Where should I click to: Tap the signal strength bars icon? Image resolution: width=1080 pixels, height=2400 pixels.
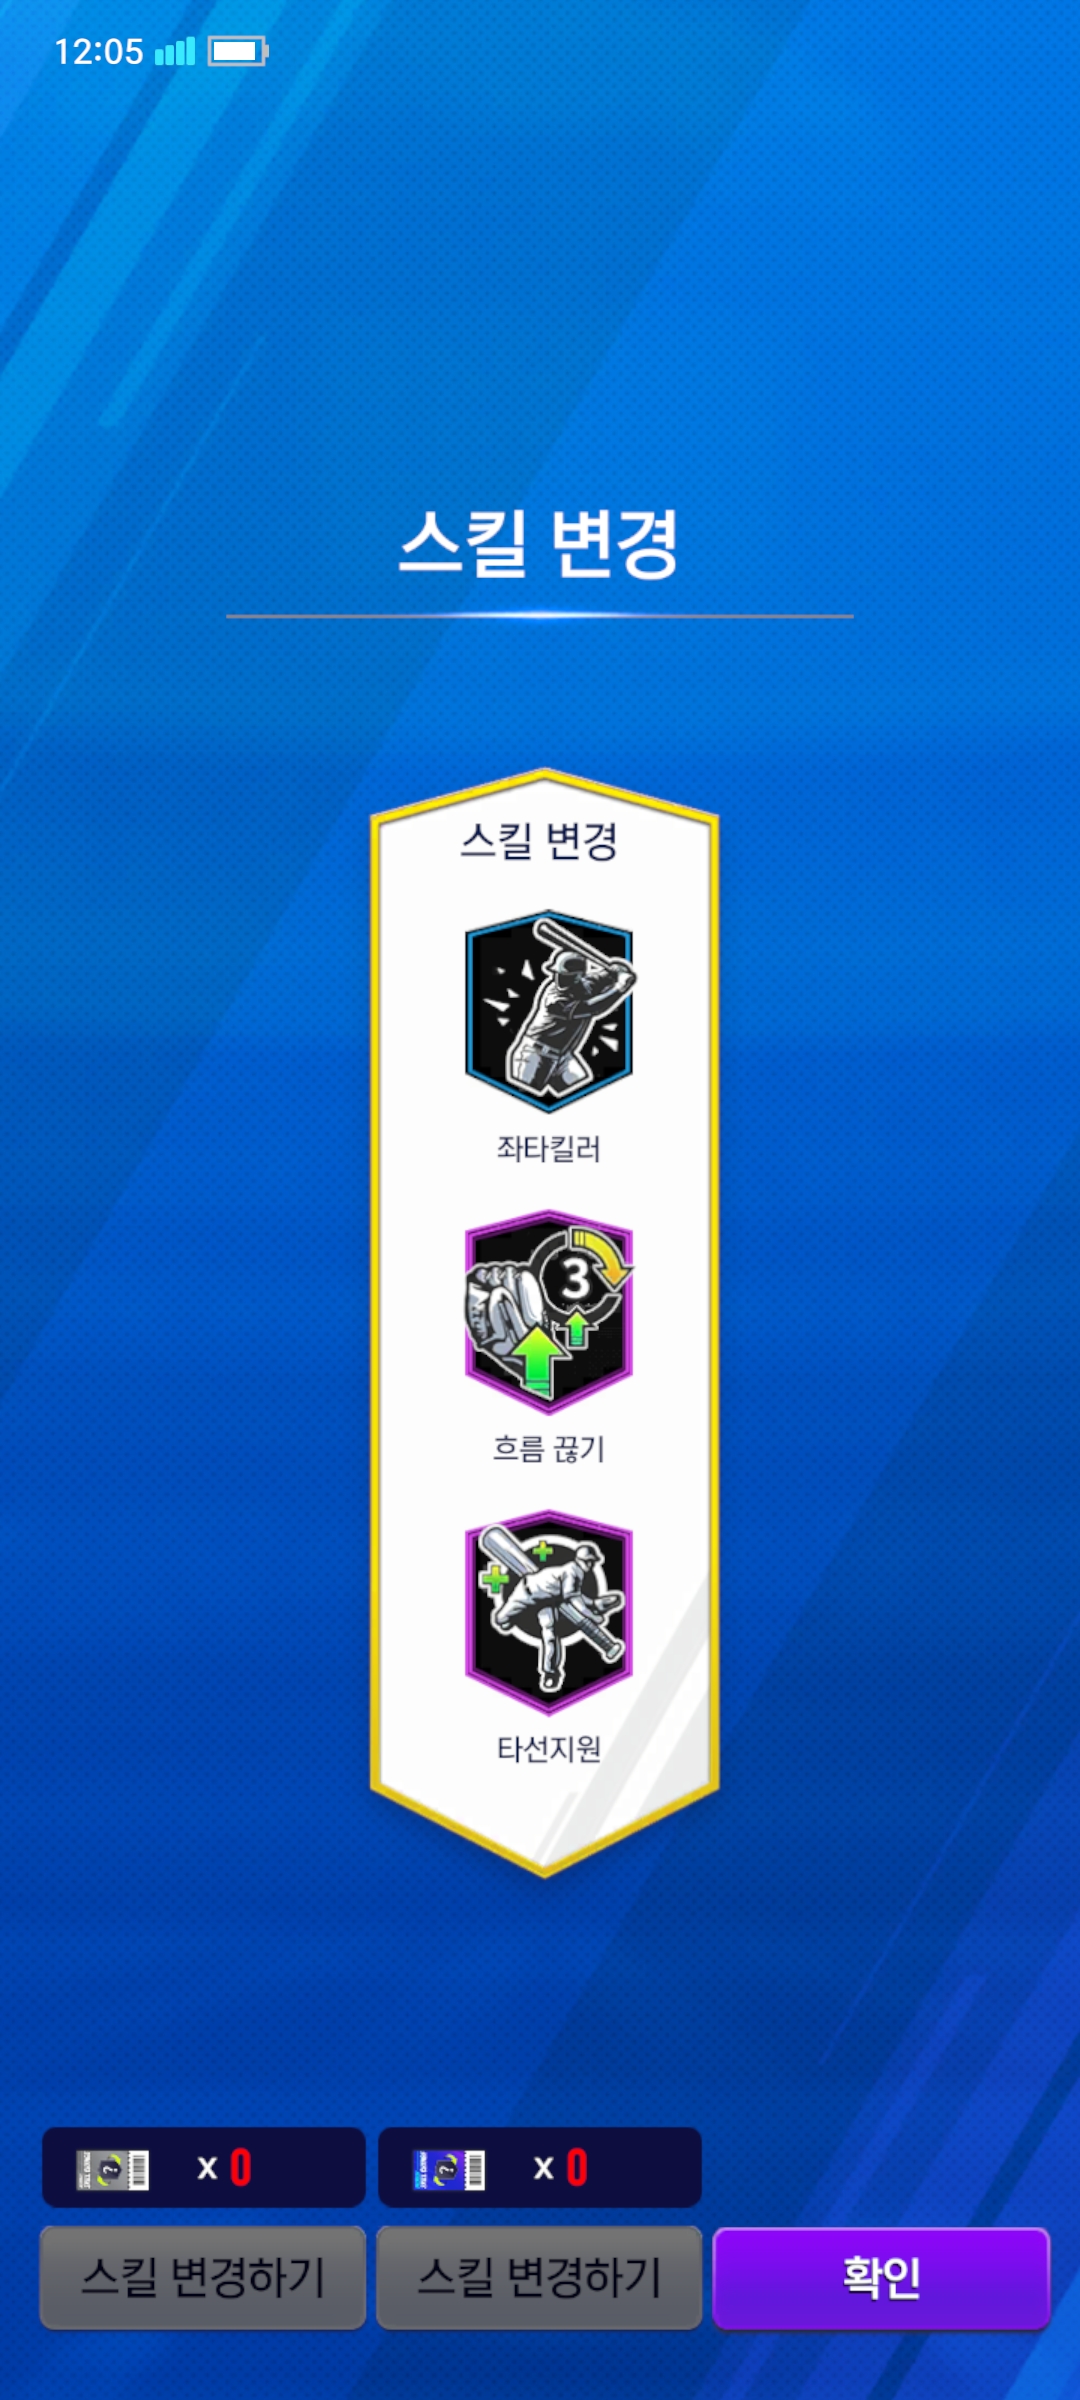[x=175, y=51]
